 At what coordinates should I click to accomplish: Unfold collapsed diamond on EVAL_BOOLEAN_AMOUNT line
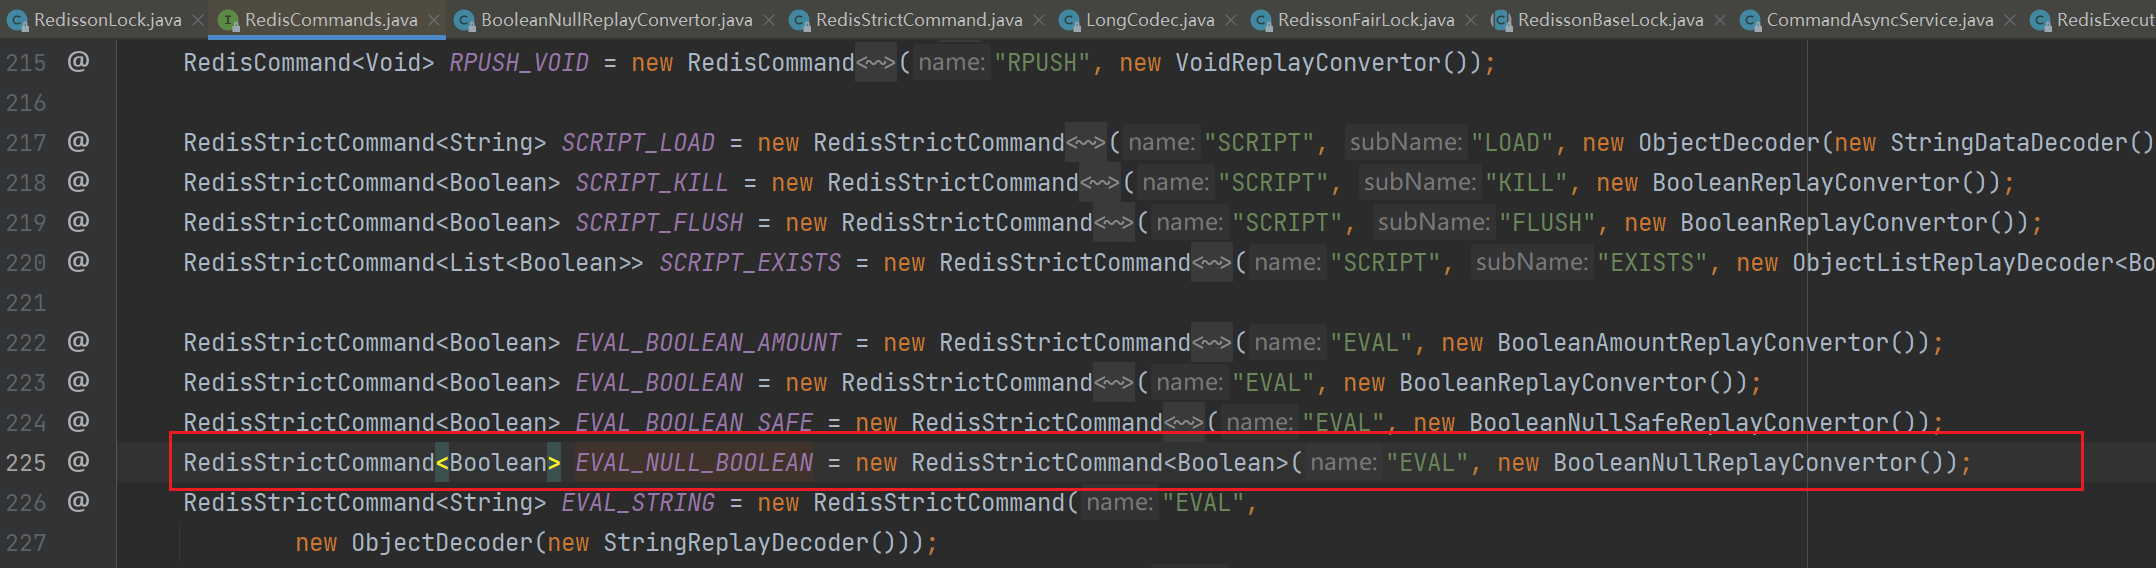1212,343
